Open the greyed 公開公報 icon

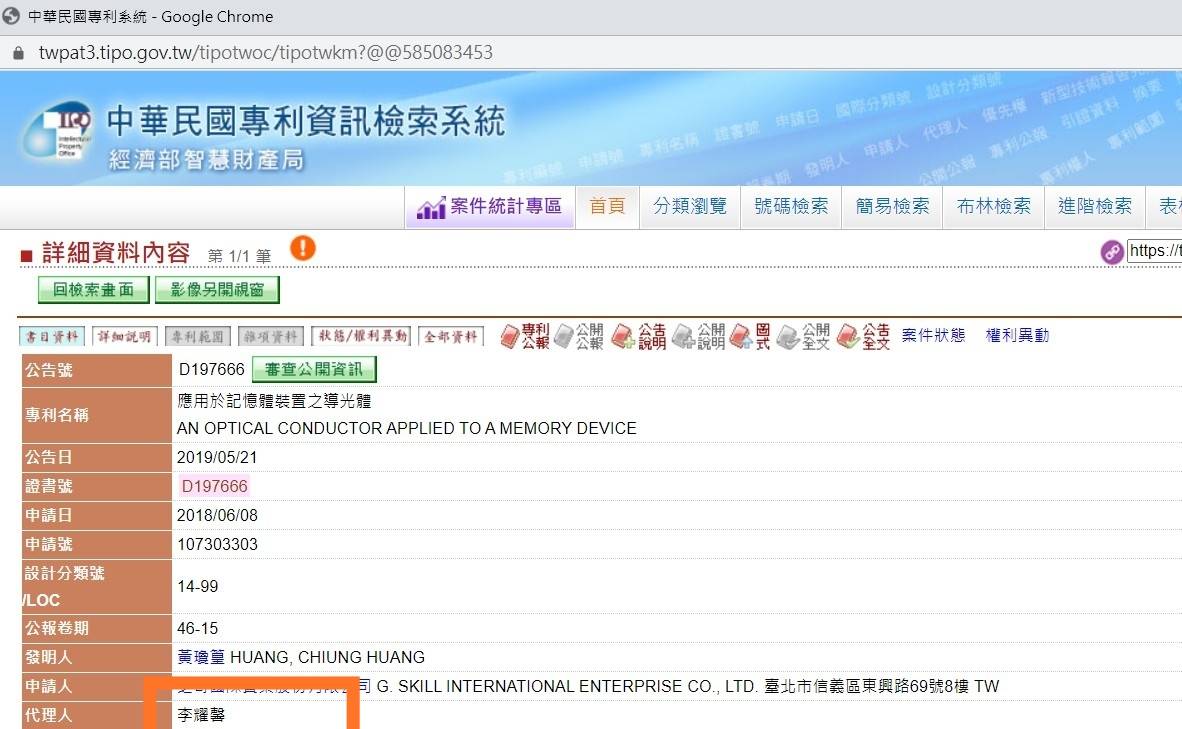pyautogui.click(x=579, y=336)
